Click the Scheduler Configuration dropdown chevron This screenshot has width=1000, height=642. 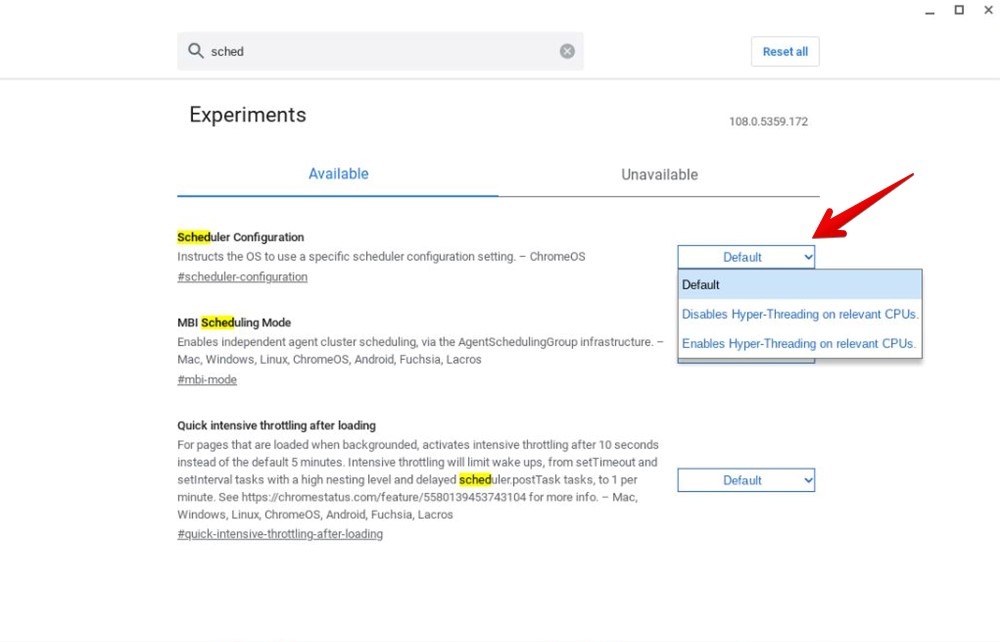point(807,256)
